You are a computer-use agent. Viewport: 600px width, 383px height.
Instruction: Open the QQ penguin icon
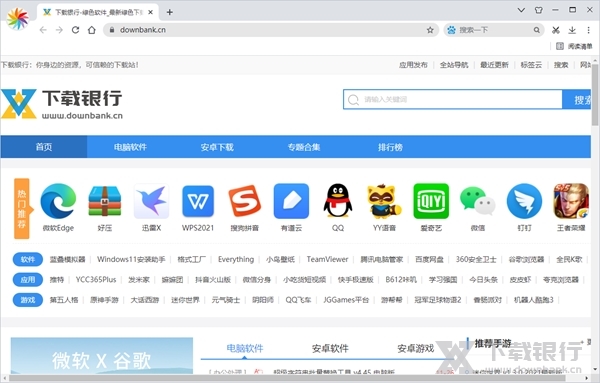(x=338, y=201)
